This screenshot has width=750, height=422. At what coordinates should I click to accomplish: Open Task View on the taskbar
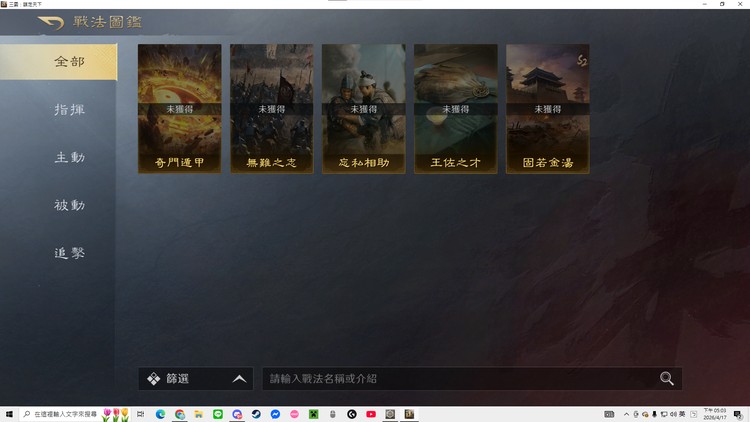pyautogui.click(x=141, y=414)
